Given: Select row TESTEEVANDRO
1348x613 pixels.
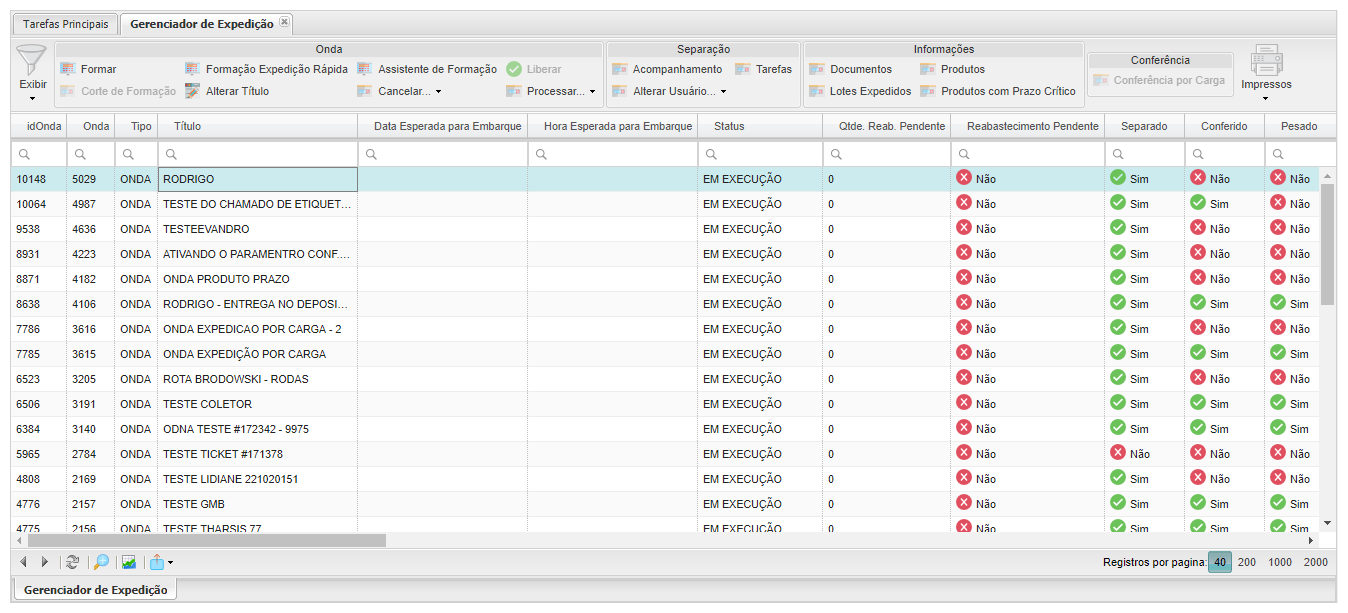Looking at the screenshot, I should click(665, 229).
